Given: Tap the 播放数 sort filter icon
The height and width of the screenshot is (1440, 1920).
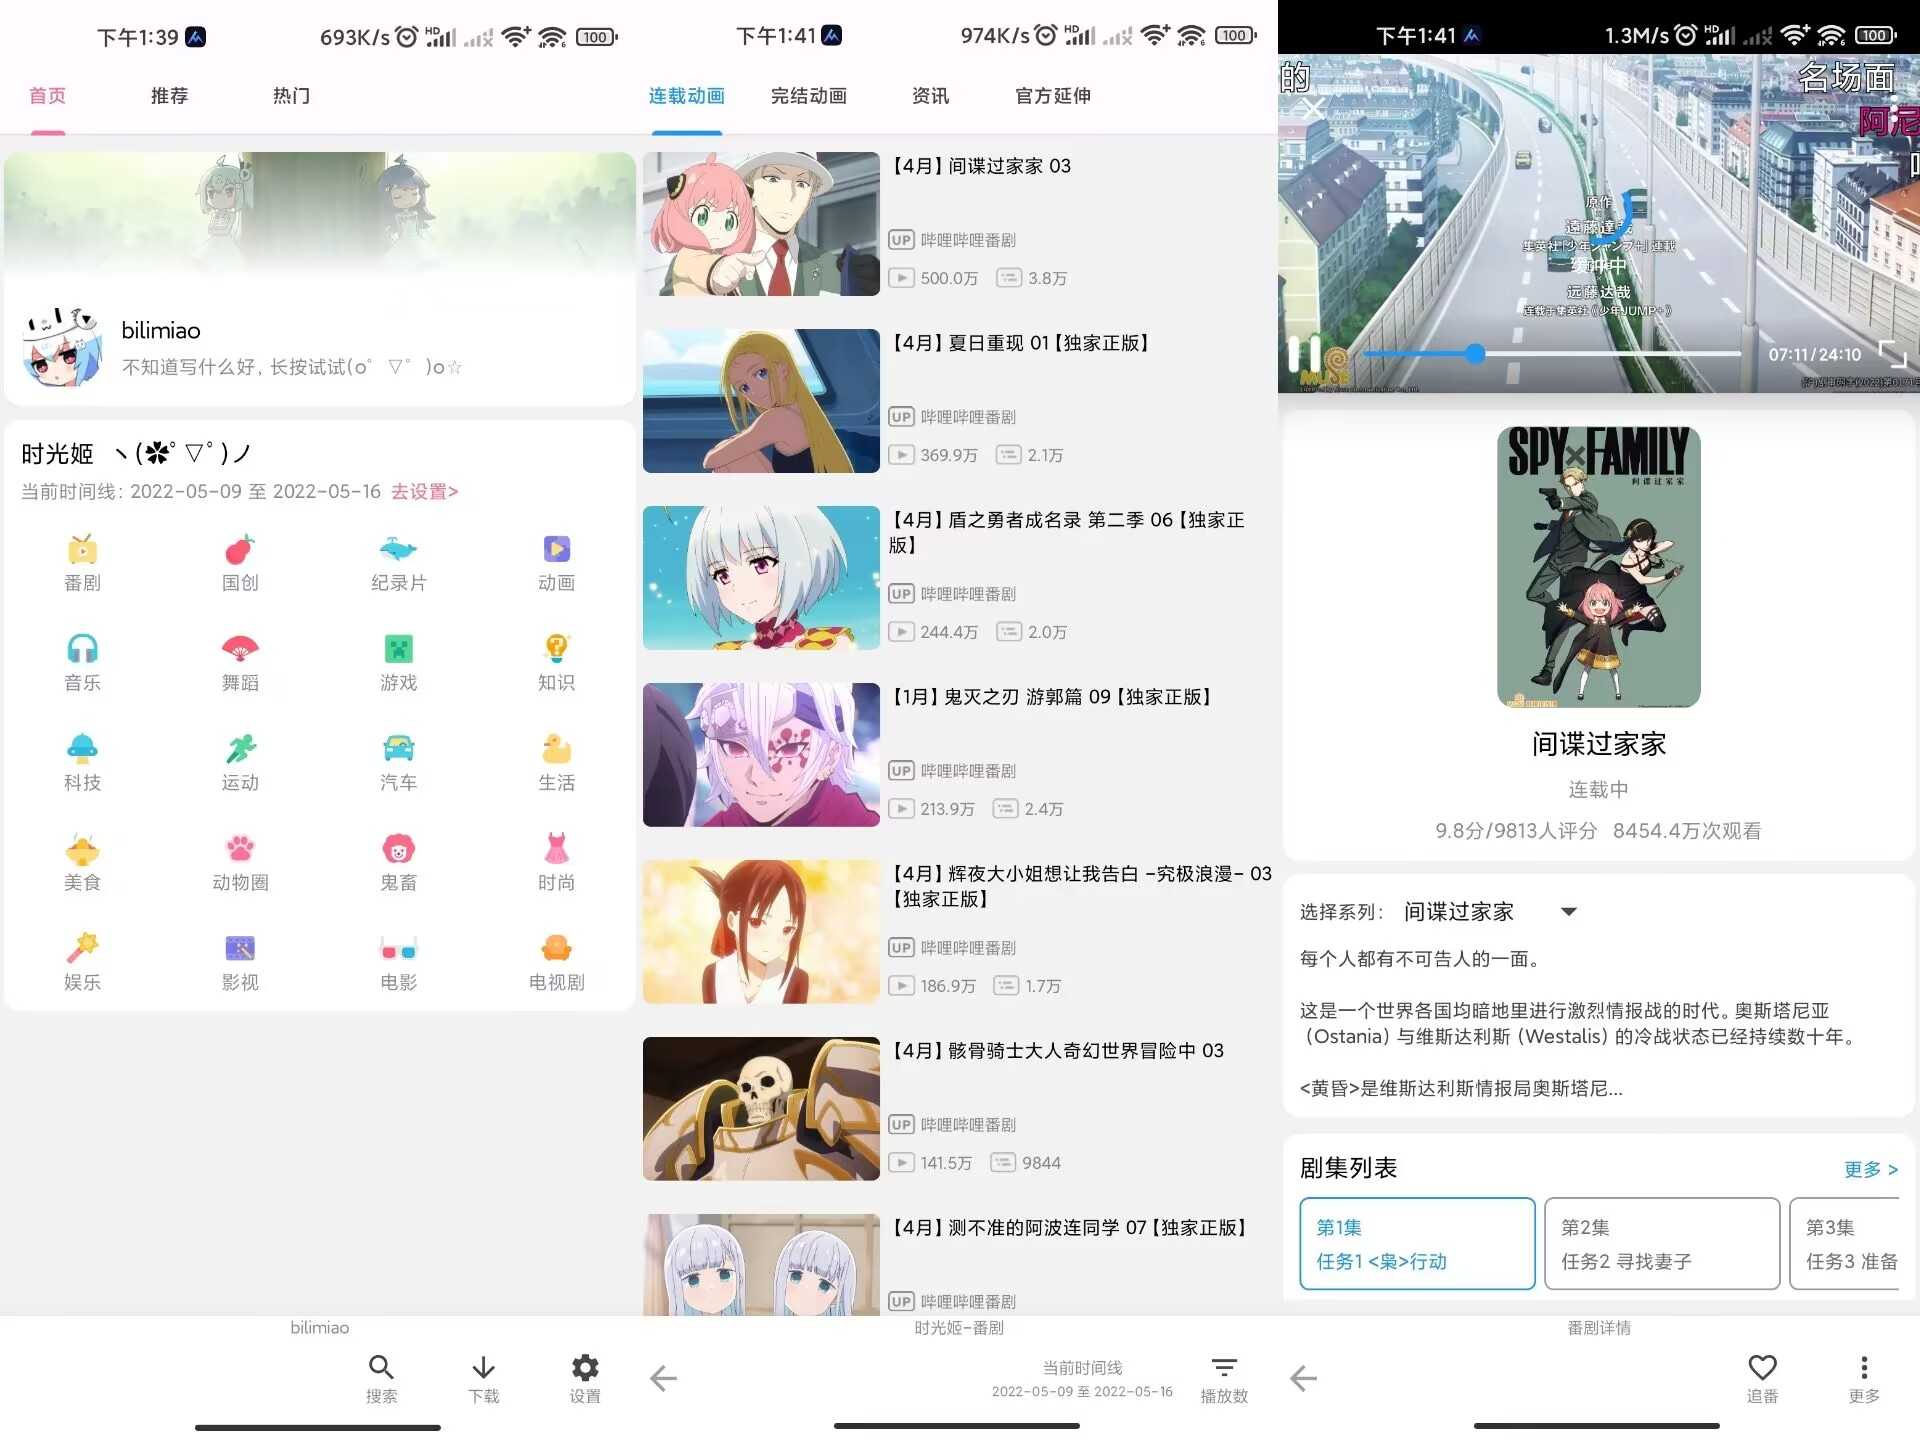Looking at the screenshot, I should click(x=1223, y=1367).
